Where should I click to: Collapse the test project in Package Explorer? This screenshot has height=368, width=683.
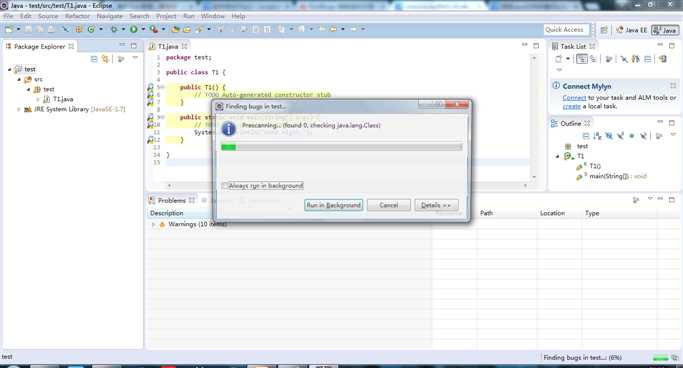(x=10, y=69)
